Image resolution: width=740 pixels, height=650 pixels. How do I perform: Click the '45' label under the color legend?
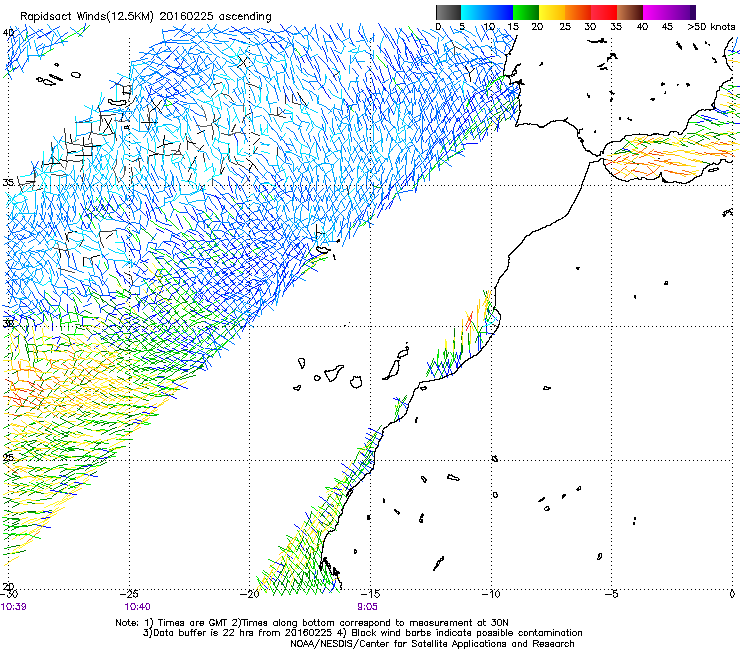coord(667,26)
